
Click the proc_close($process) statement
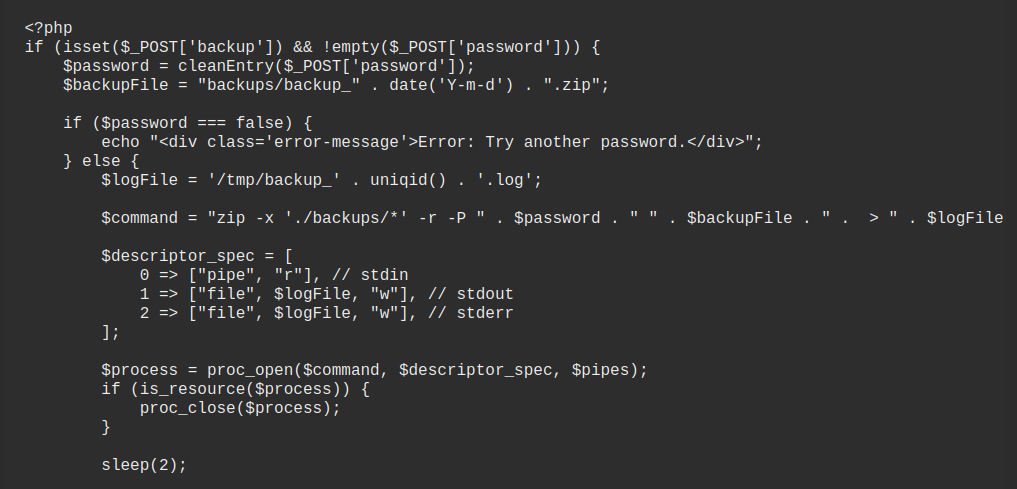click(240, 408)
